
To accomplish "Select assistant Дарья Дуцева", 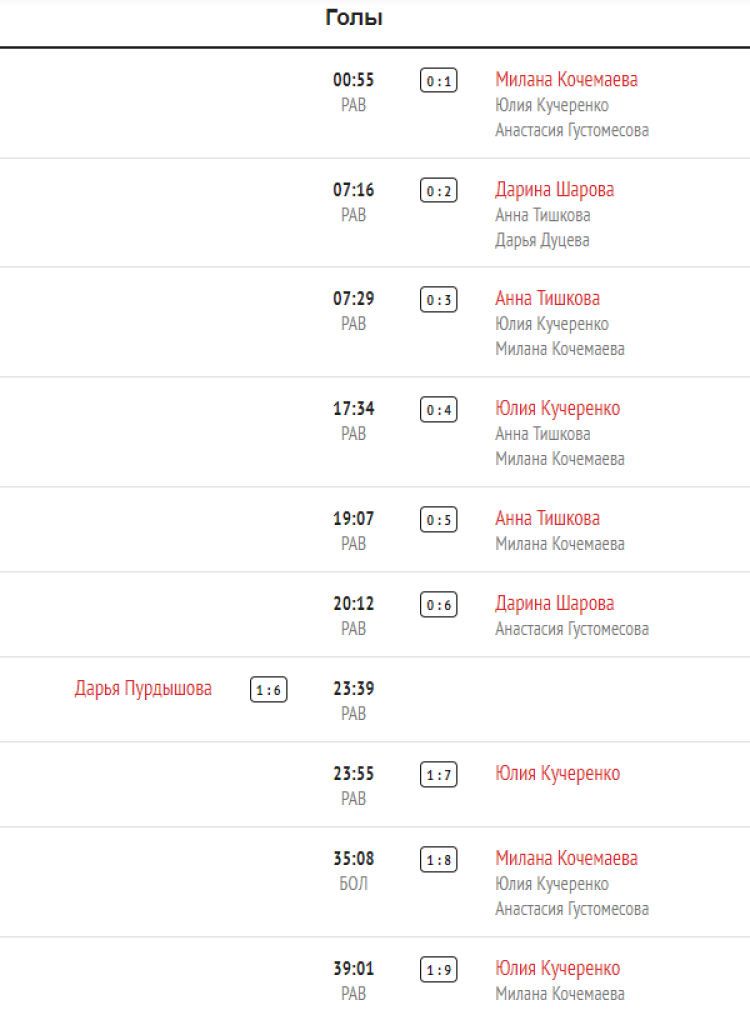I will [542, 240].
